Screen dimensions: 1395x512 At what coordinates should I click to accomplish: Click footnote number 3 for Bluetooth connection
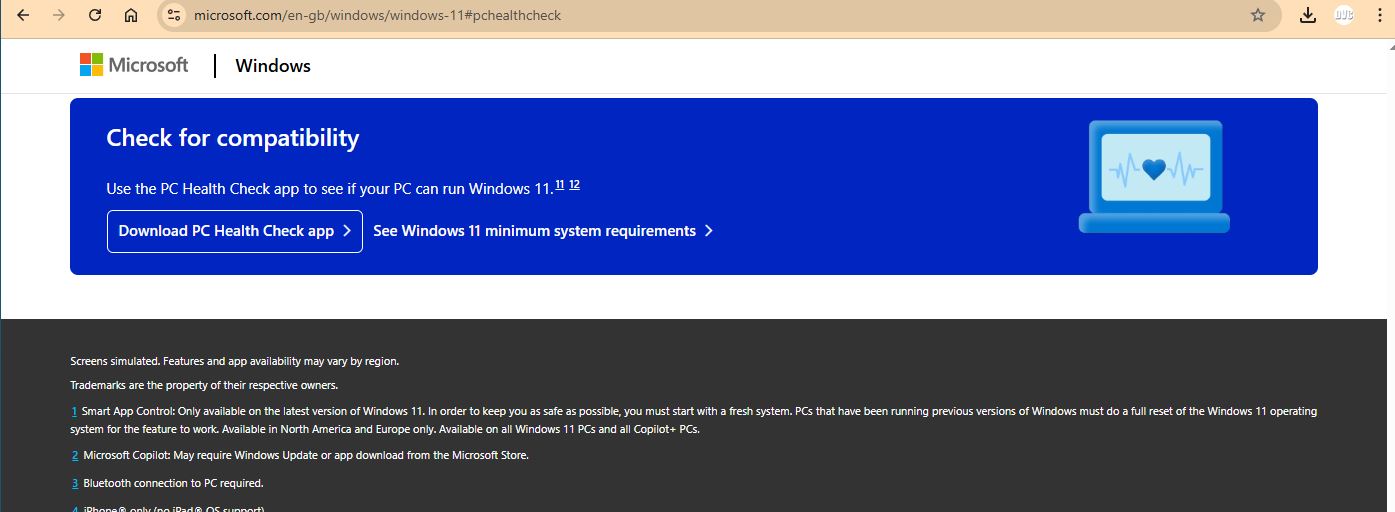pos(74,483)
